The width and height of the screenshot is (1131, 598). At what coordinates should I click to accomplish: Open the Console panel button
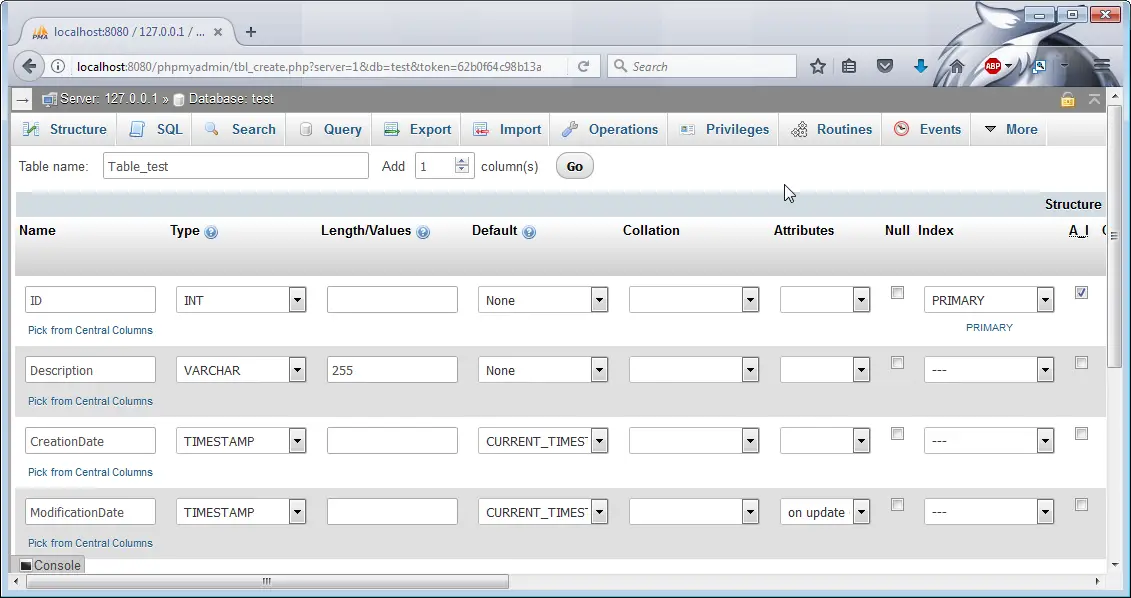(x=49, y=566)
